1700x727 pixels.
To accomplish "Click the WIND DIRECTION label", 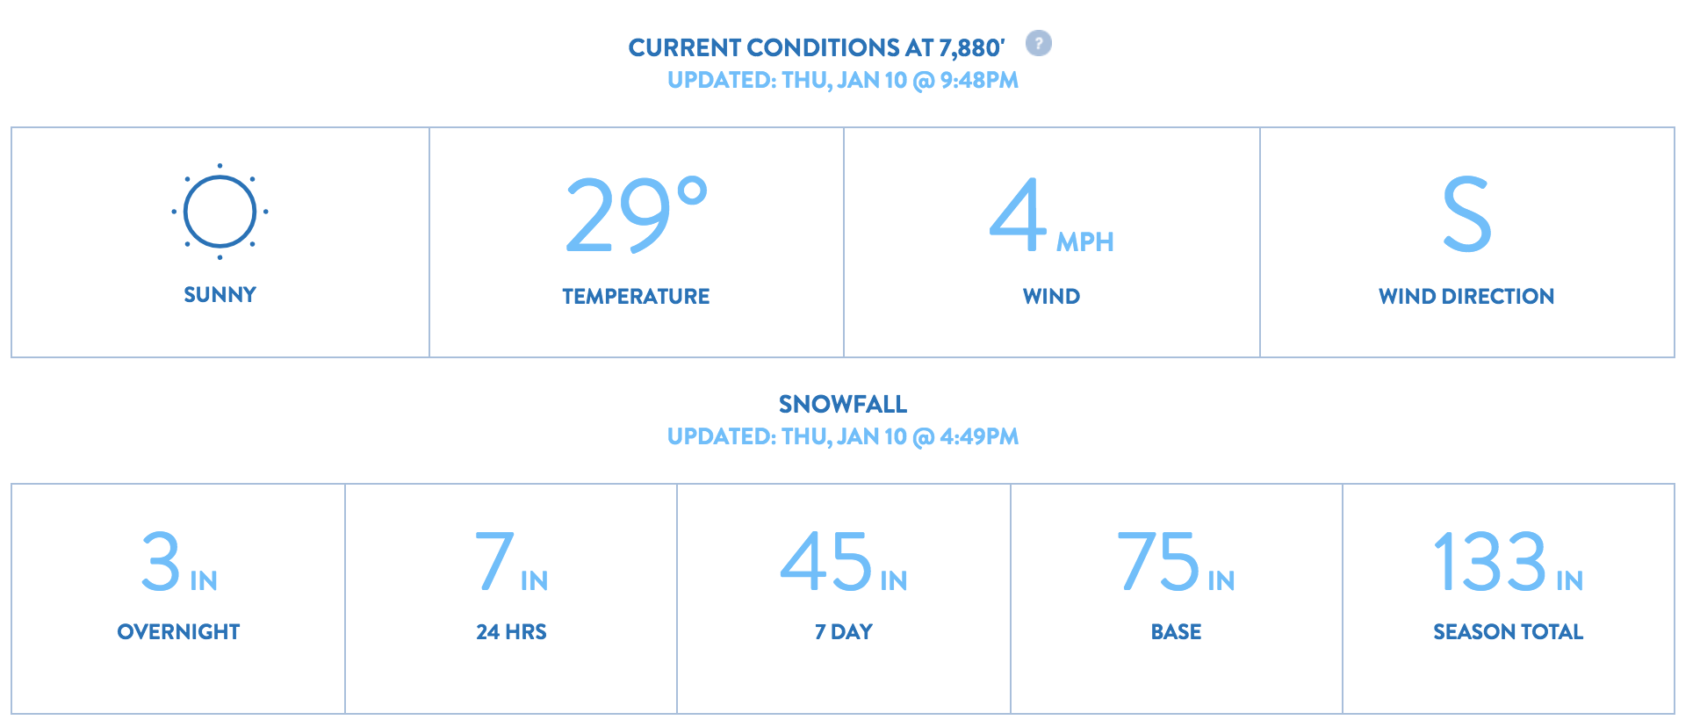I will pyautogui.click(x=1466, y=296).
